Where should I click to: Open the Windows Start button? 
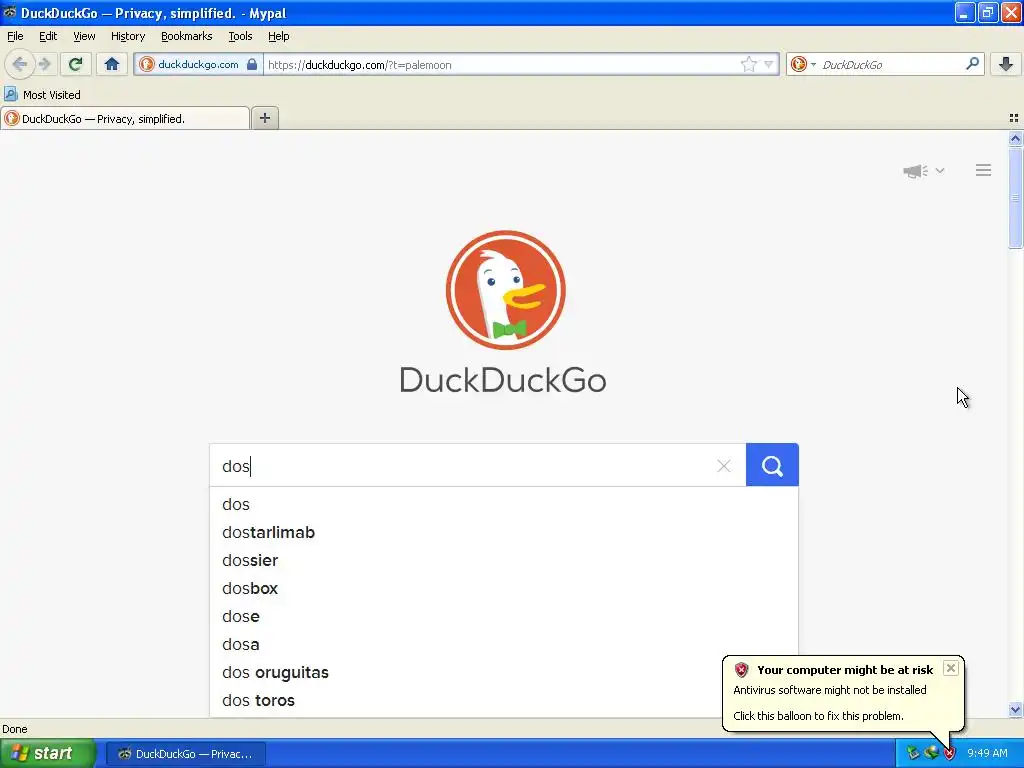coord(48,754)
